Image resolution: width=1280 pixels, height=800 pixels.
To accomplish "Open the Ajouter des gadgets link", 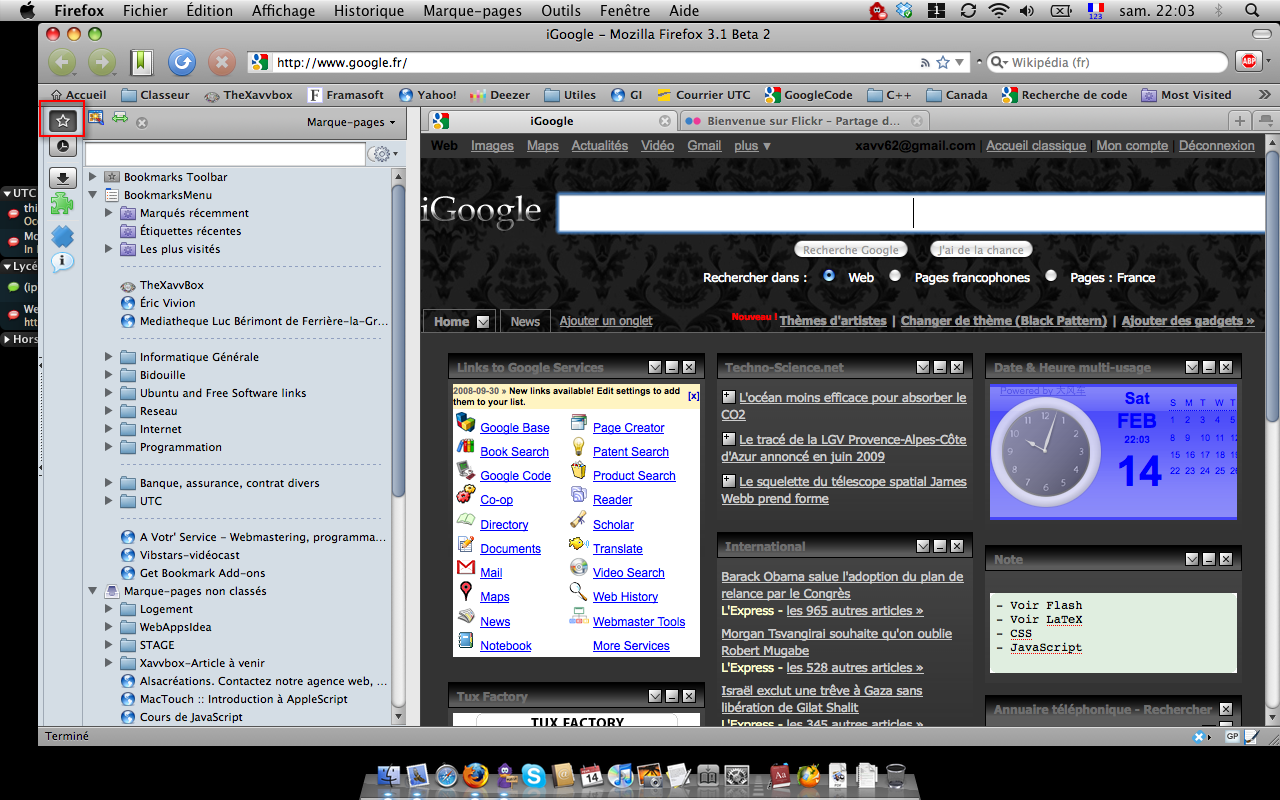I will point(1188,321).
